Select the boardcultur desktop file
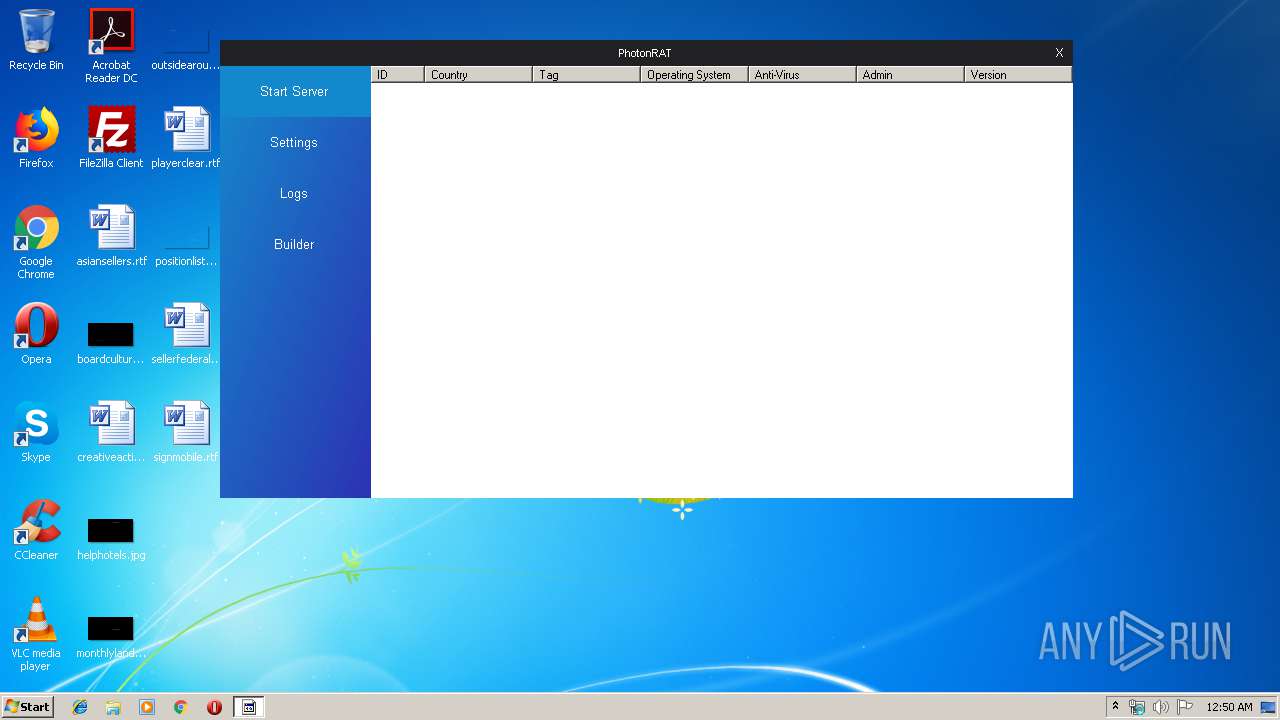The height and width of the screenshot is (720, 1280). pos(111,341)
